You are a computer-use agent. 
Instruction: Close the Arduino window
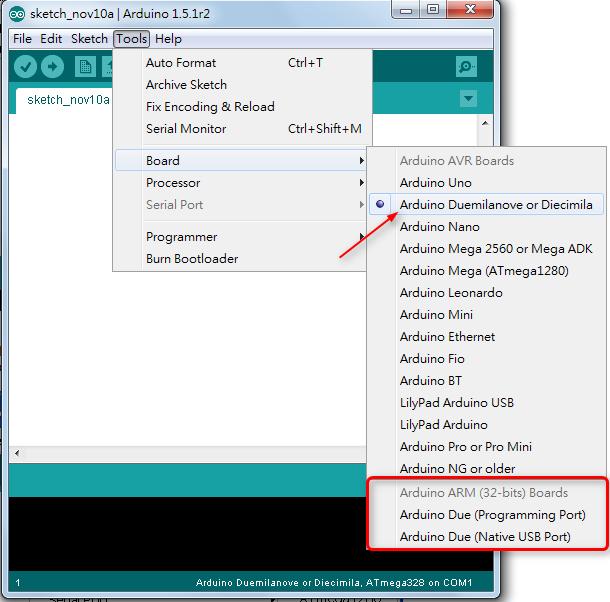pyautogui.click(x=470, y=10)
